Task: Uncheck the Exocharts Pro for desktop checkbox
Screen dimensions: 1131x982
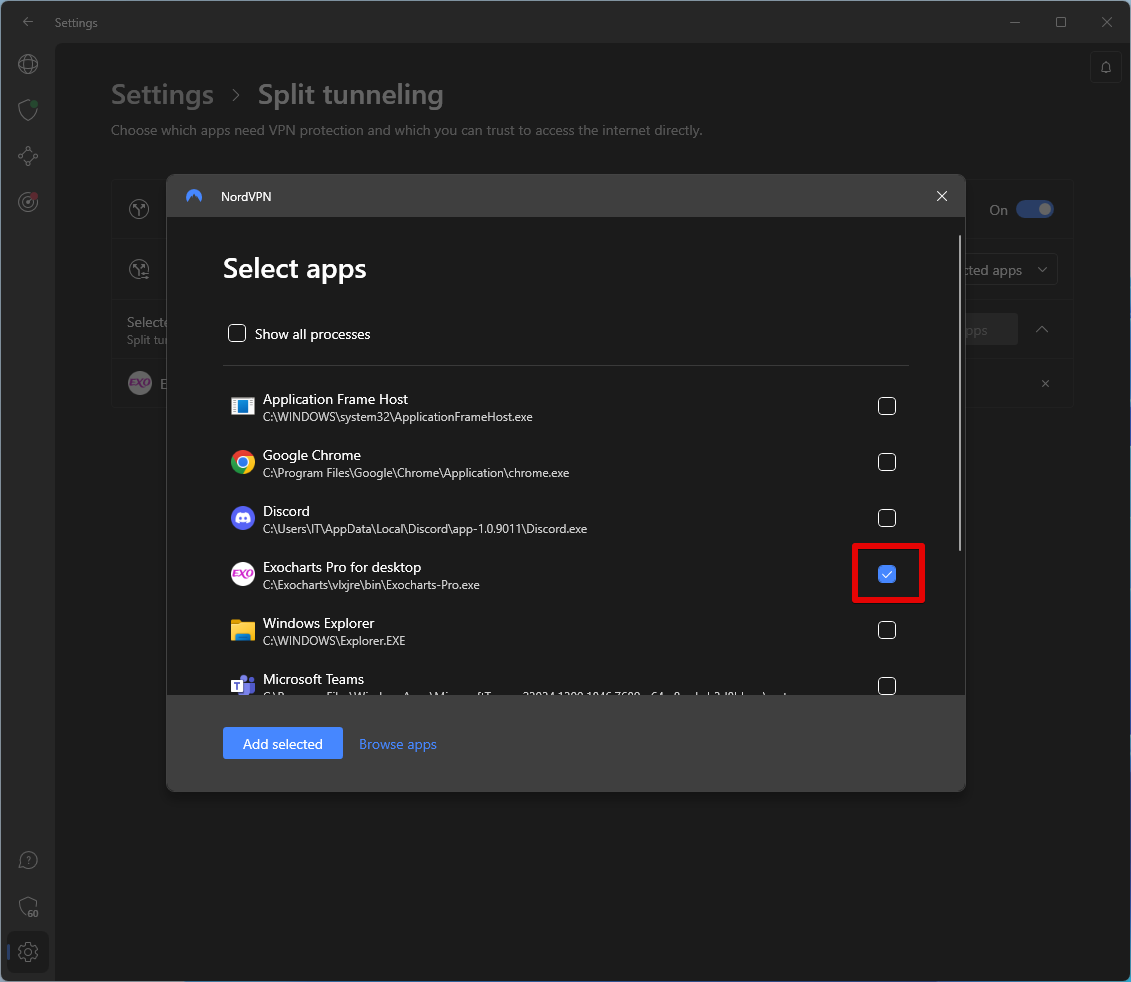Action: coord(886,574)
